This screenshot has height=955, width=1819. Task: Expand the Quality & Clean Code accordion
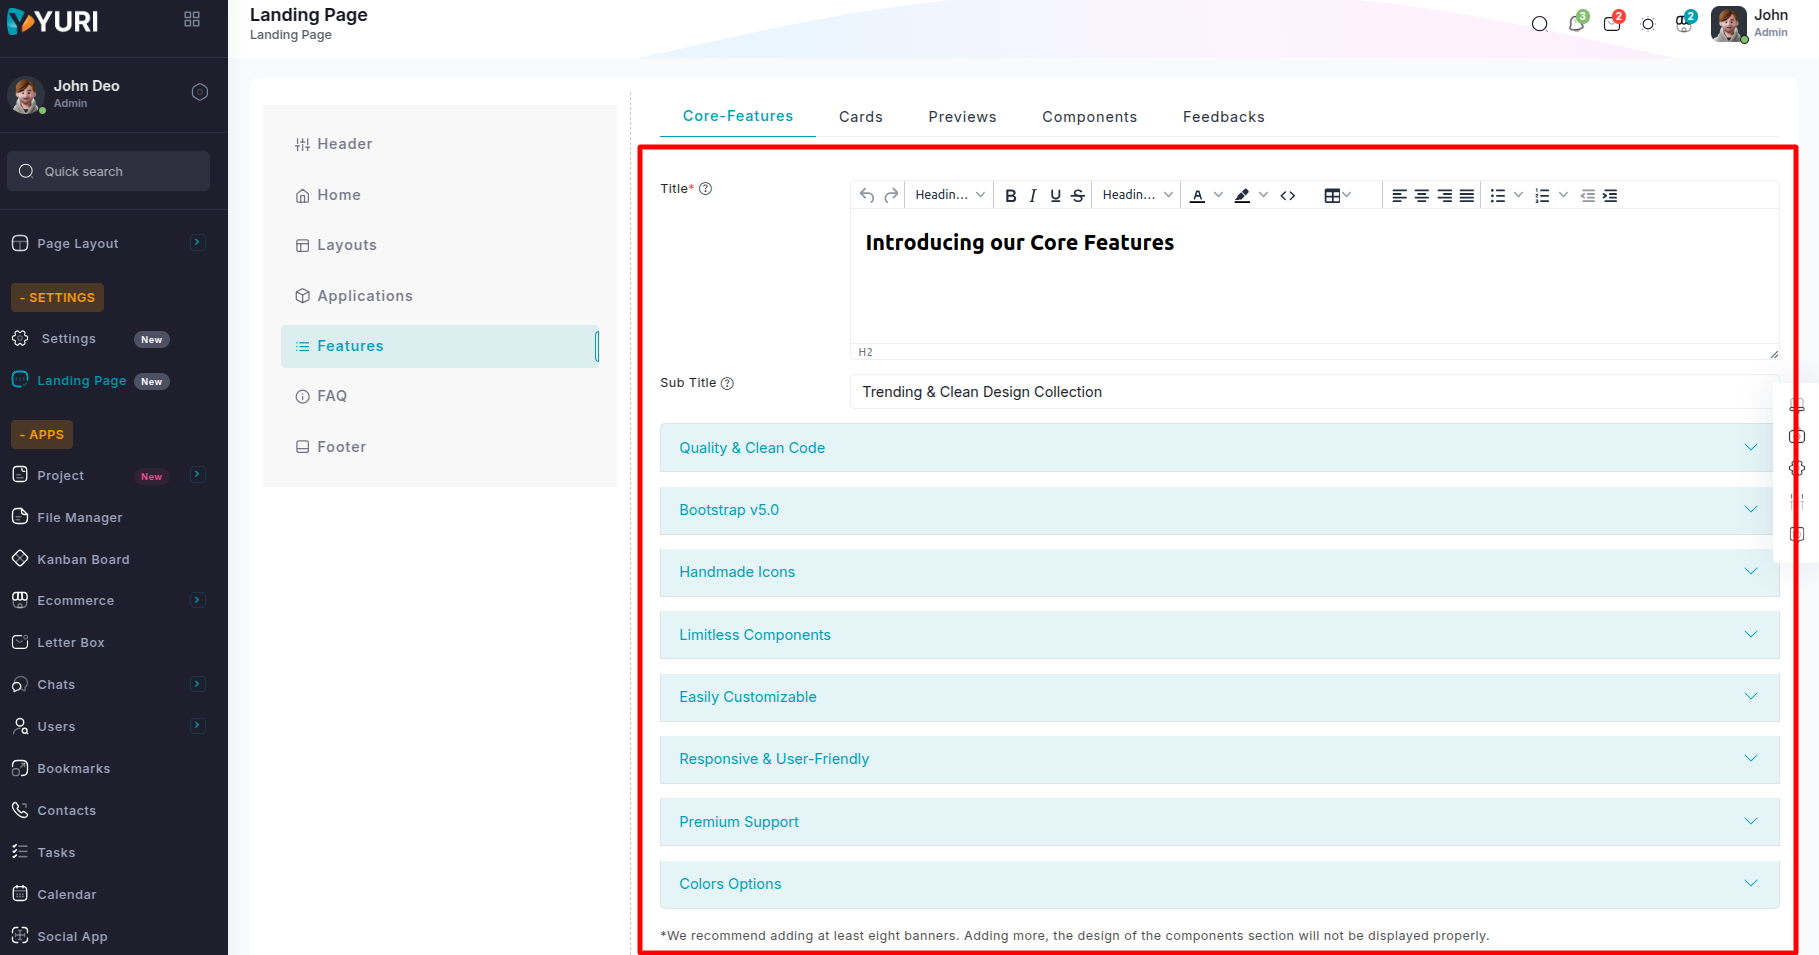pos(1219,448)
